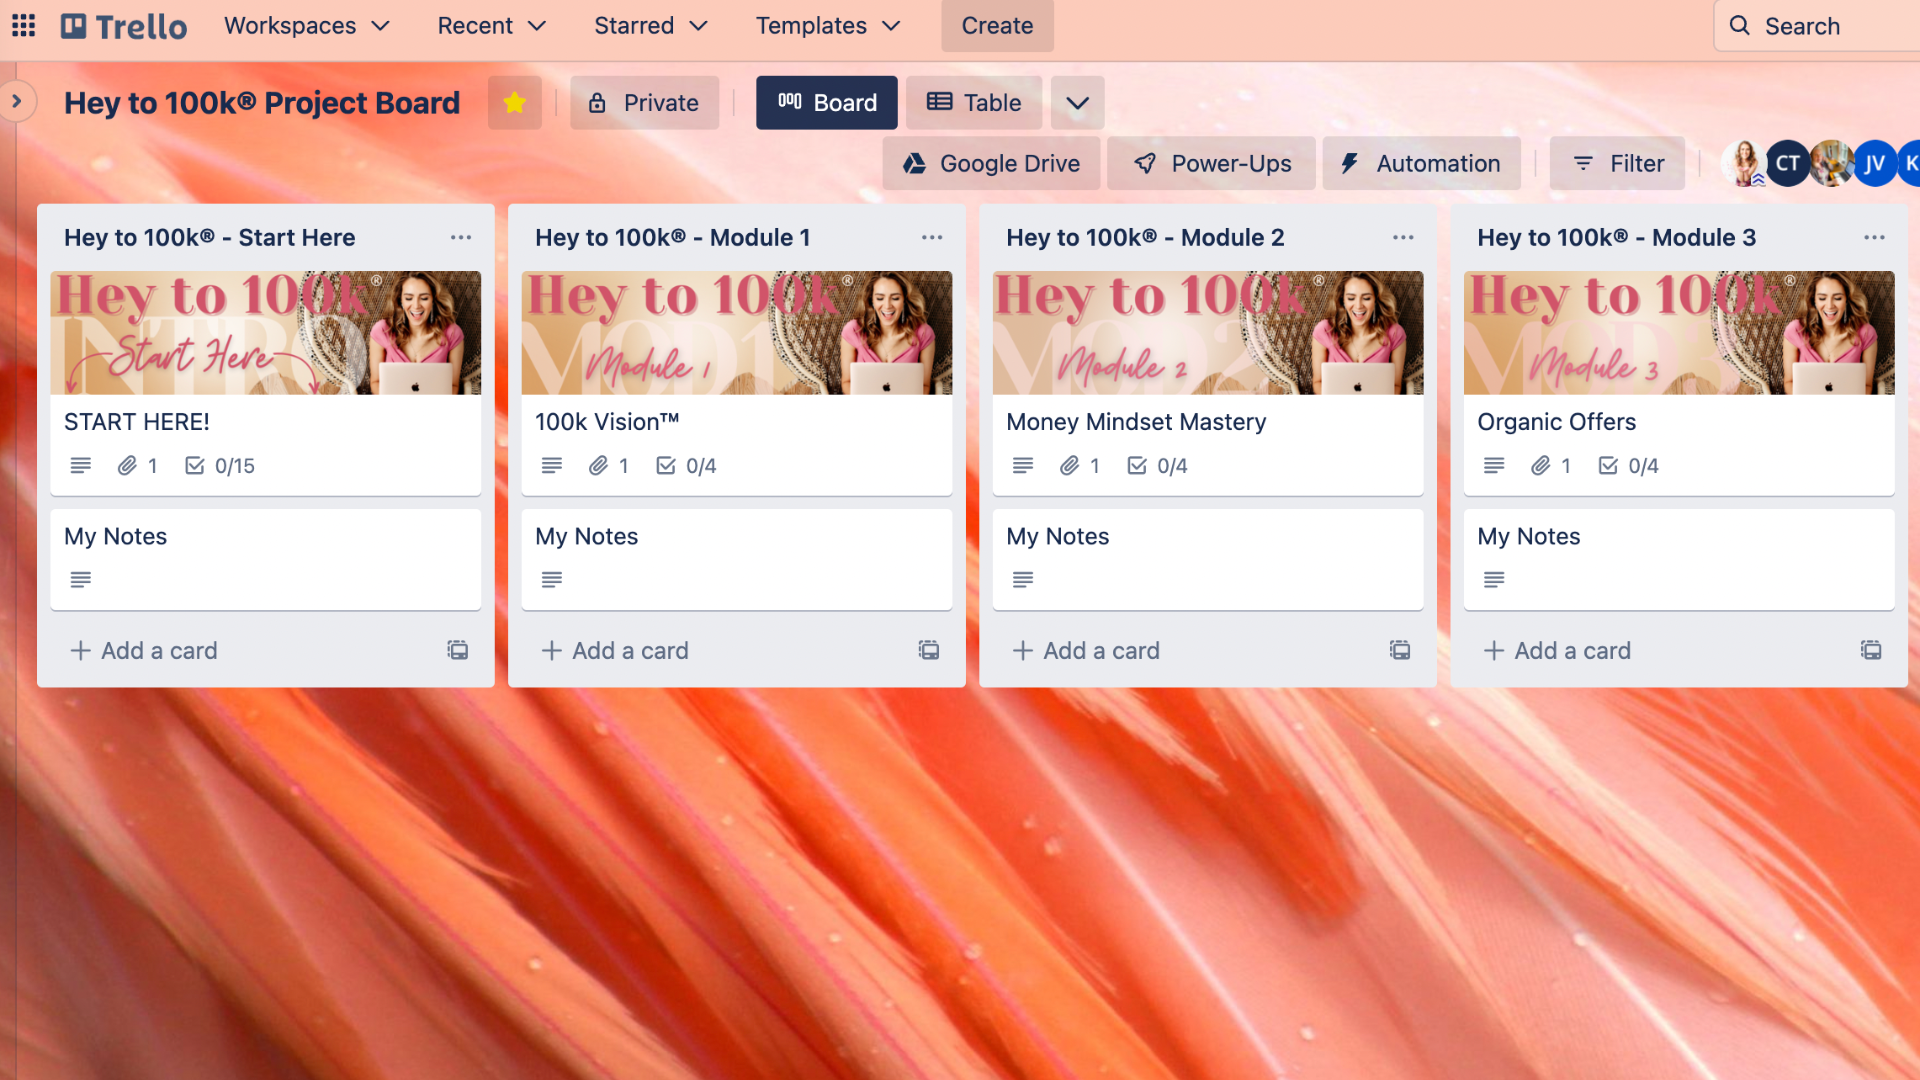Open the apps grid switcher icon
The height and width of the screenshot is (1080, 1920).
[23, 26]
